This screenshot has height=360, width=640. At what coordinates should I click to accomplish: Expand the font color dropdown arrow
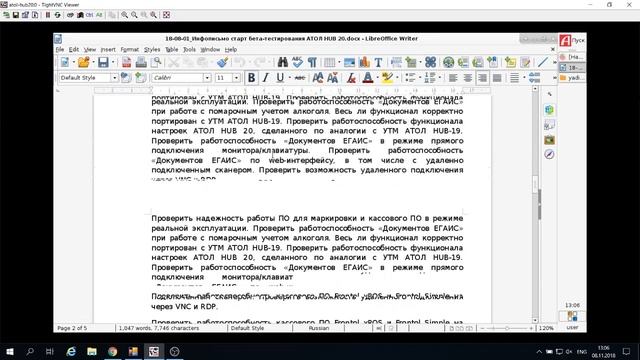point(377,78)
